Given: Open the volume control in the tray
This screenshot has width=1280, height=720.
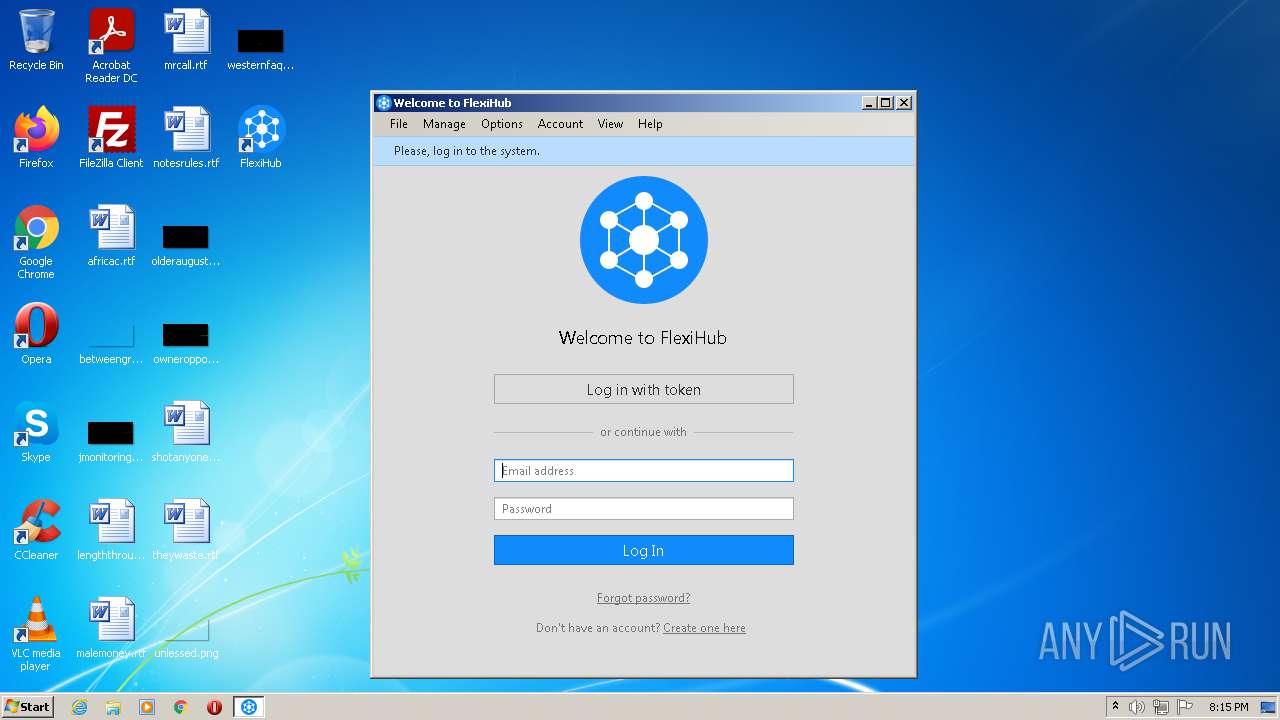Looking at the screenshot, I should coord(1137,707).
